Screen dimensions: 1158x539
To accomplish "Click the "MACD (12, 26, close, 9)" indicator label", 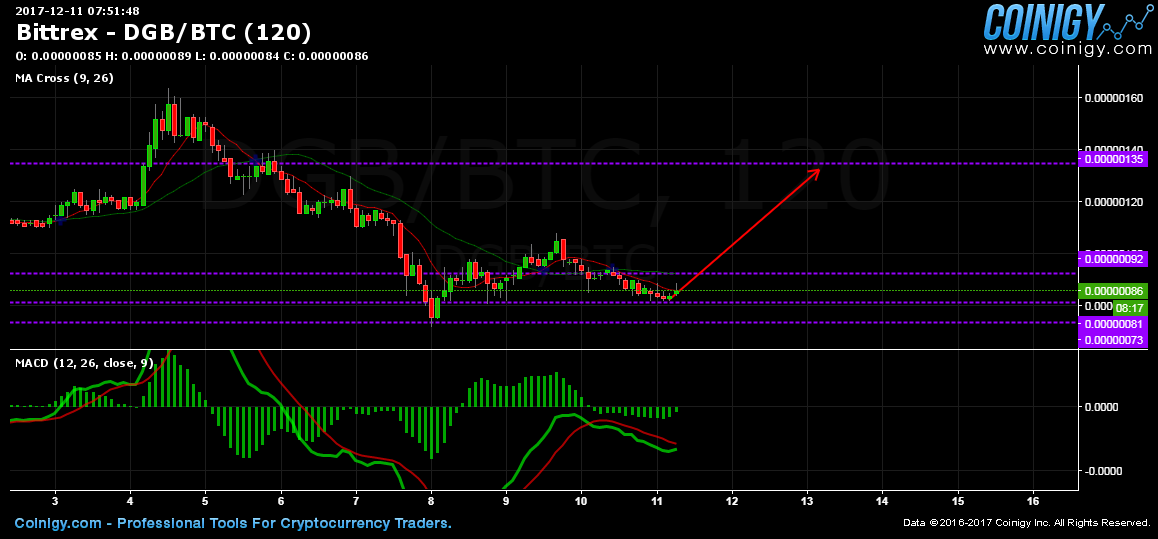I will (84, 363).
